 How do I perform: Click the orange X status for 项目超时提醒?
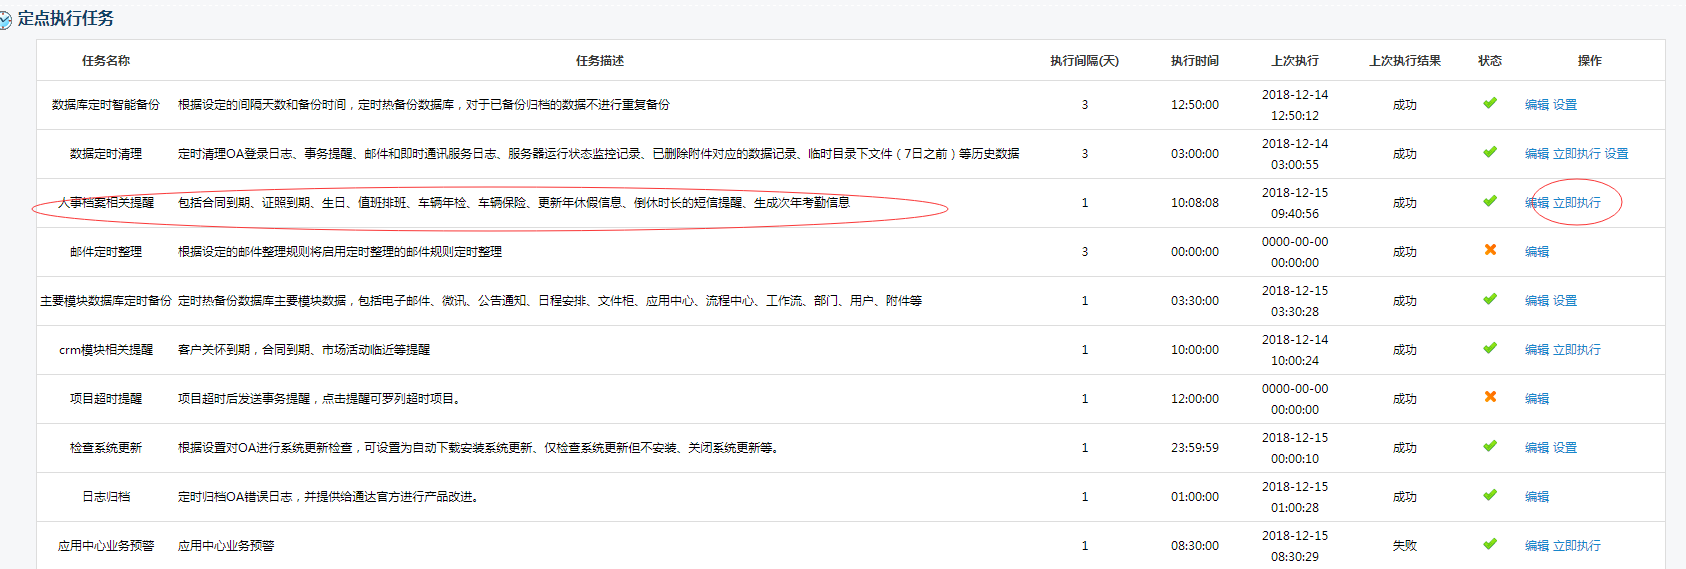point(1490,397)
